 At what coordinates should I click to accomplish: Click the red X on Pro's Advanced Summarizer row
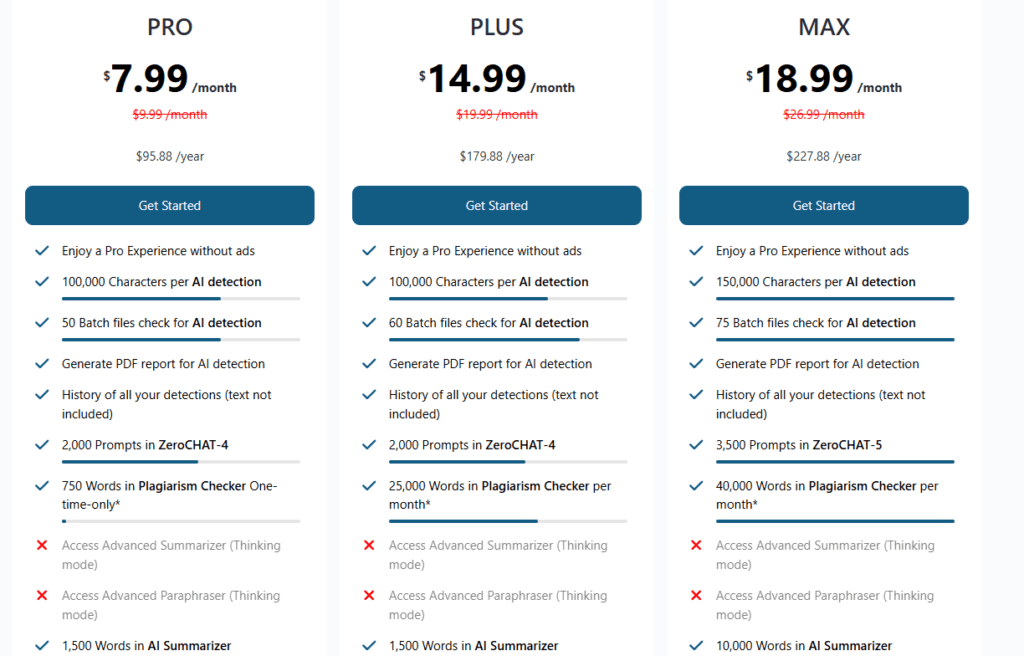tap(41, 545)
